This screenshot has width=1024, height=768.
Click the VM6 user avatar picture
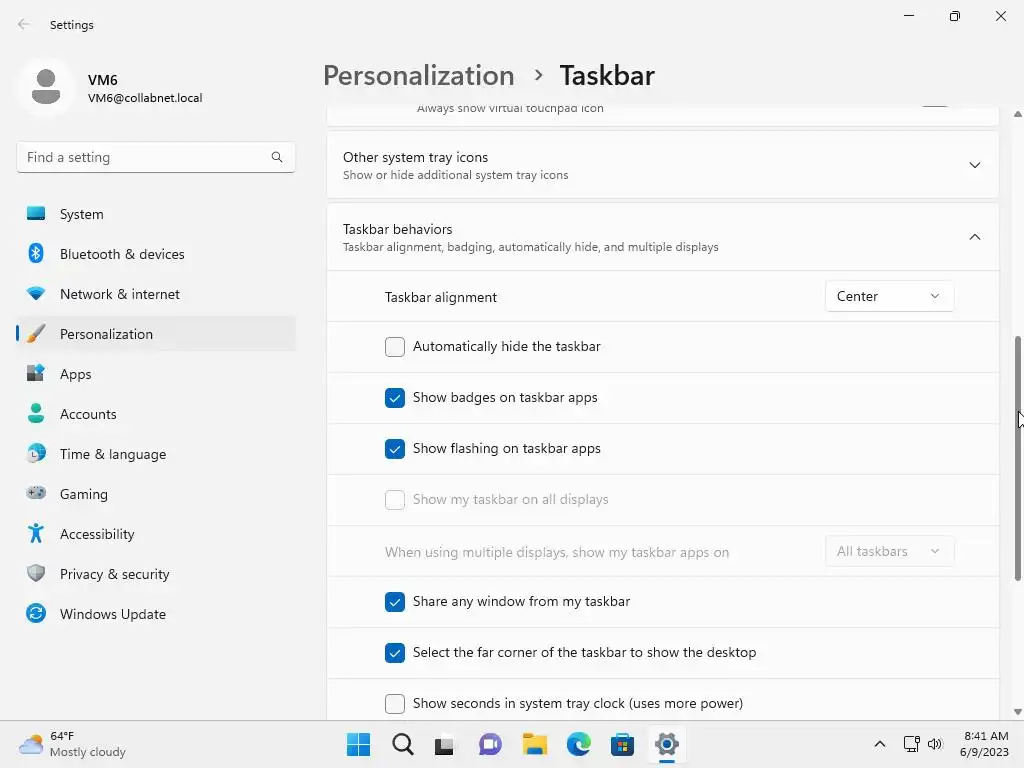point(46,86)
